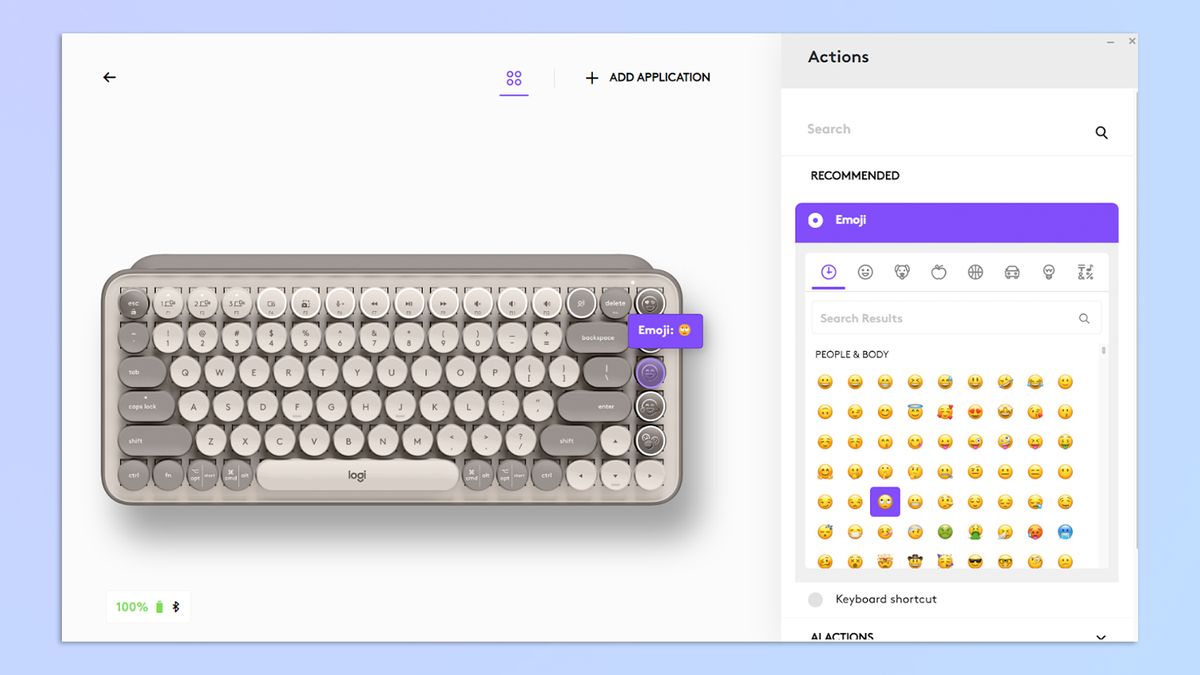Screen dimensions: 1200x675
Task: Click the search magnifier in Actions panel
Action: tap(1101, 132)
